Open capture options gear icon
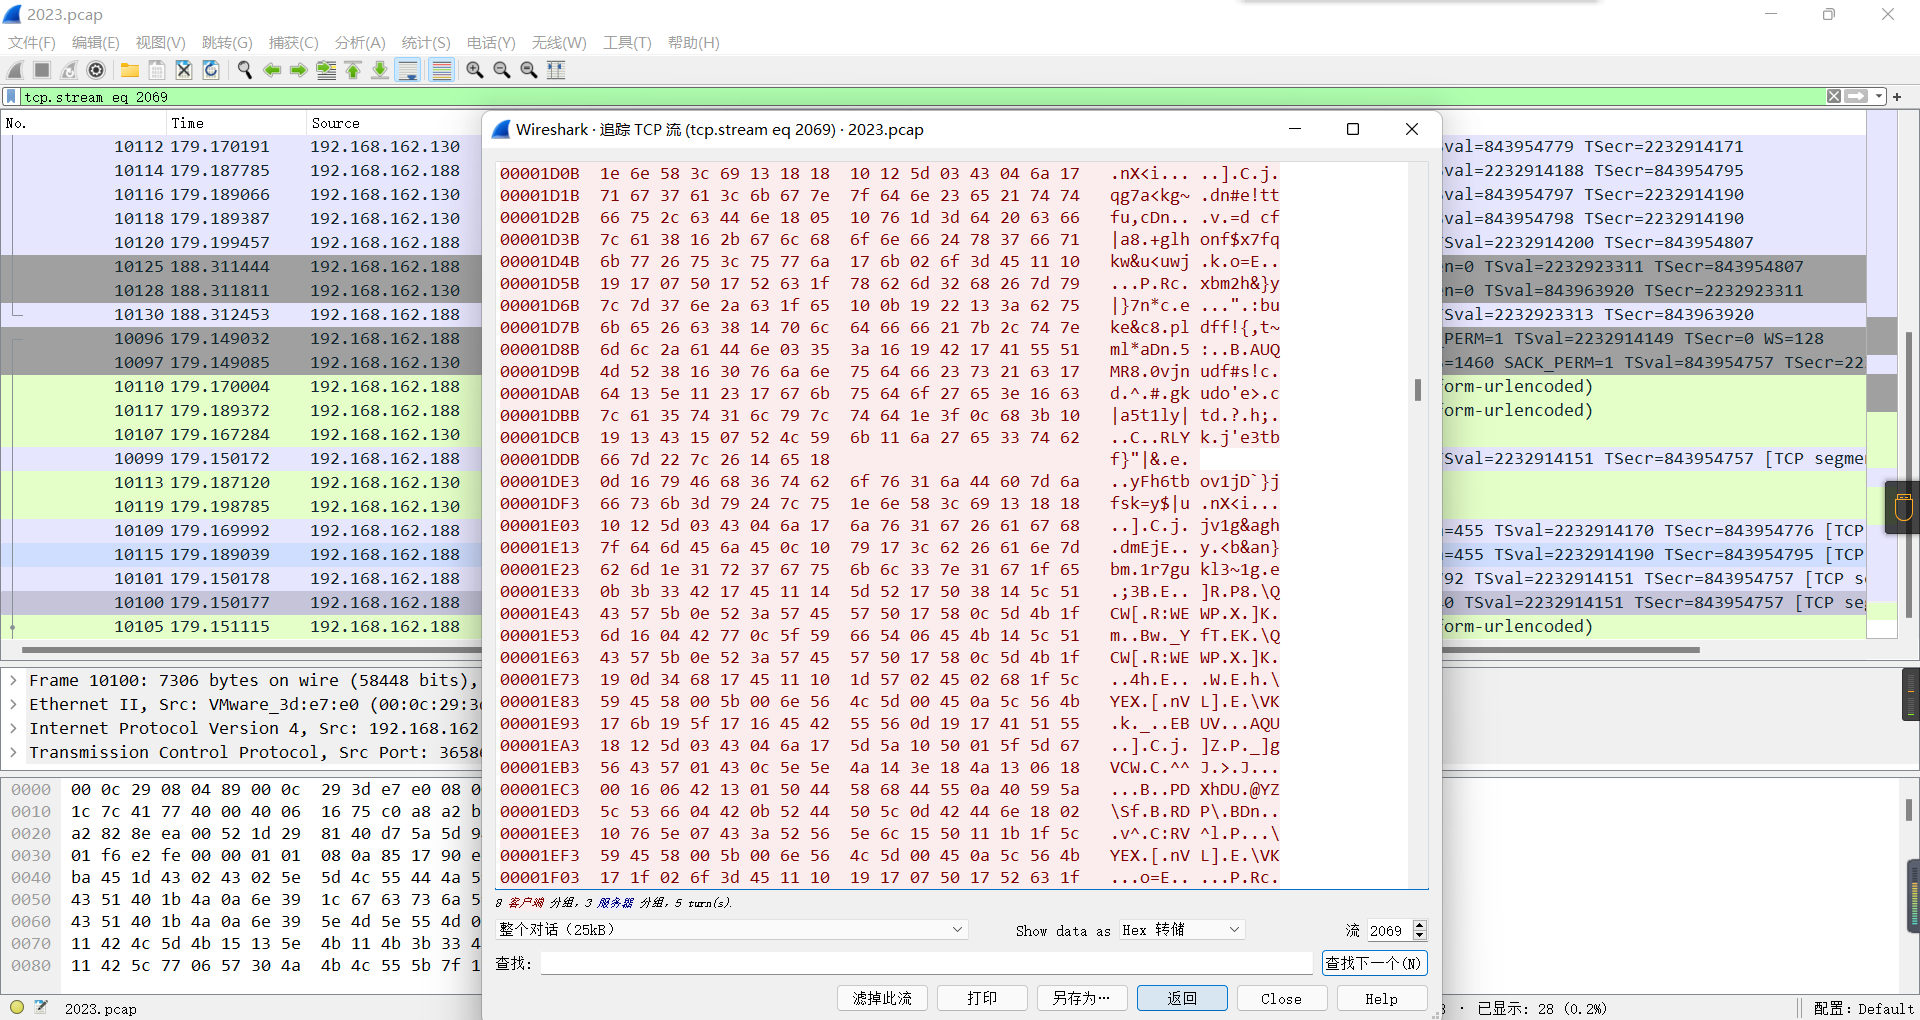Image resolution: width=1920 pixels, height=1020 pixels. pyautogui.click(x=96, y=70)
